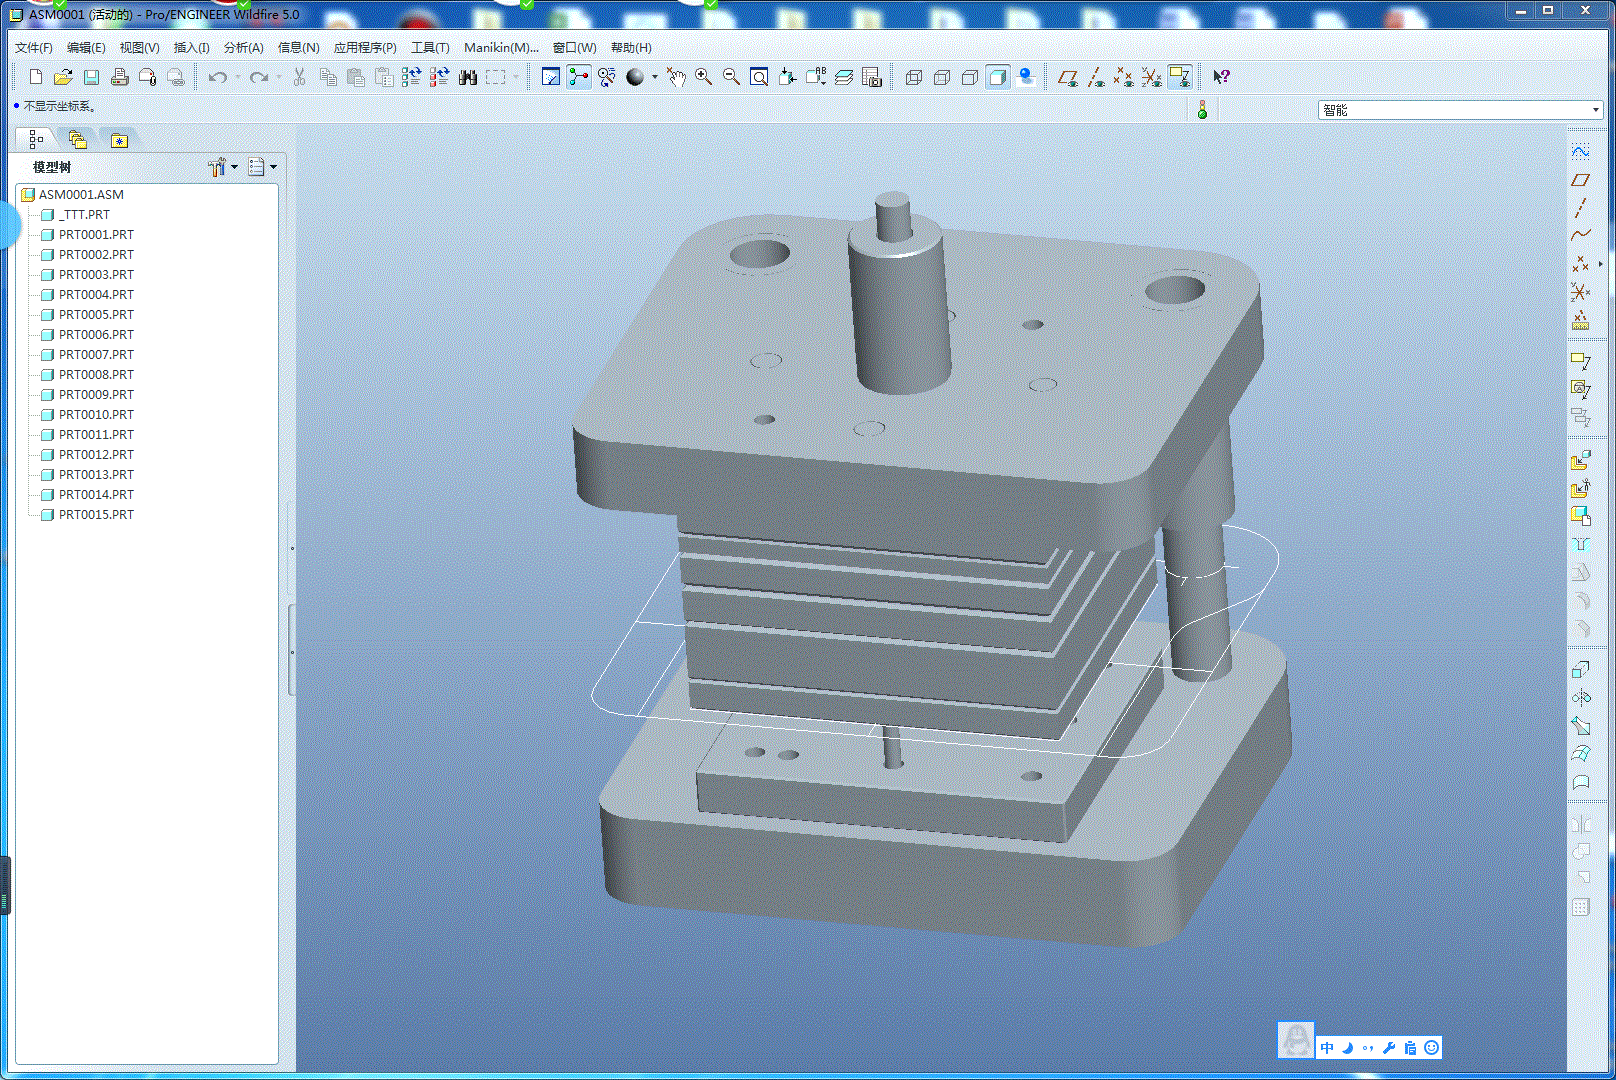Image resolution: width=1616 pixels, height=1080 pixels.
Task: Open the 视图(V) menu
Action: [x=140, y=48]
